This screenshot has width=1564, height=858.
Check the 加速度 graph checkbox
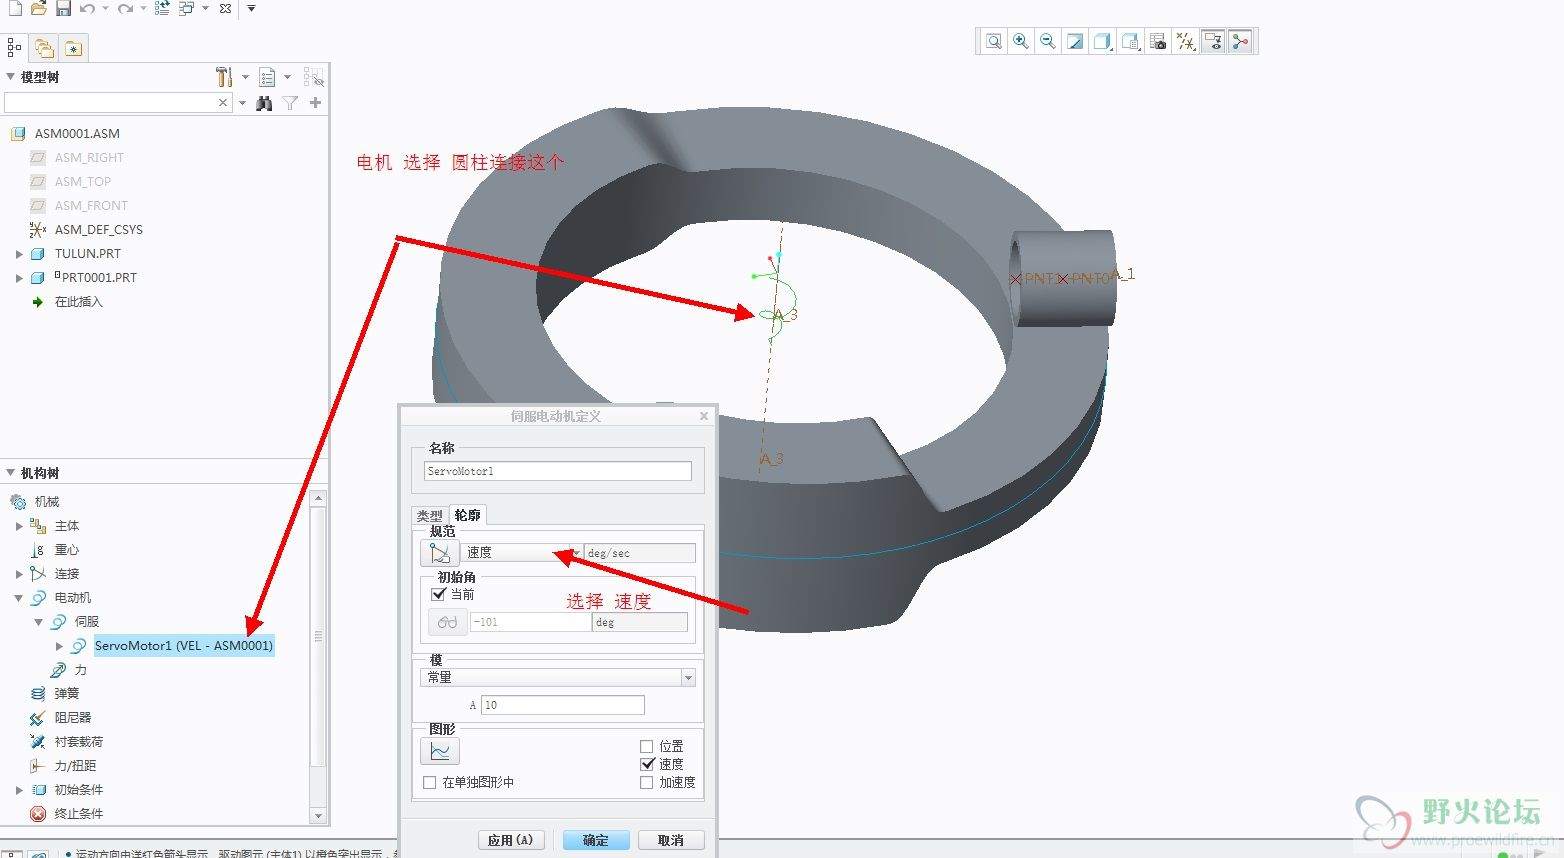tap(646, 782)
